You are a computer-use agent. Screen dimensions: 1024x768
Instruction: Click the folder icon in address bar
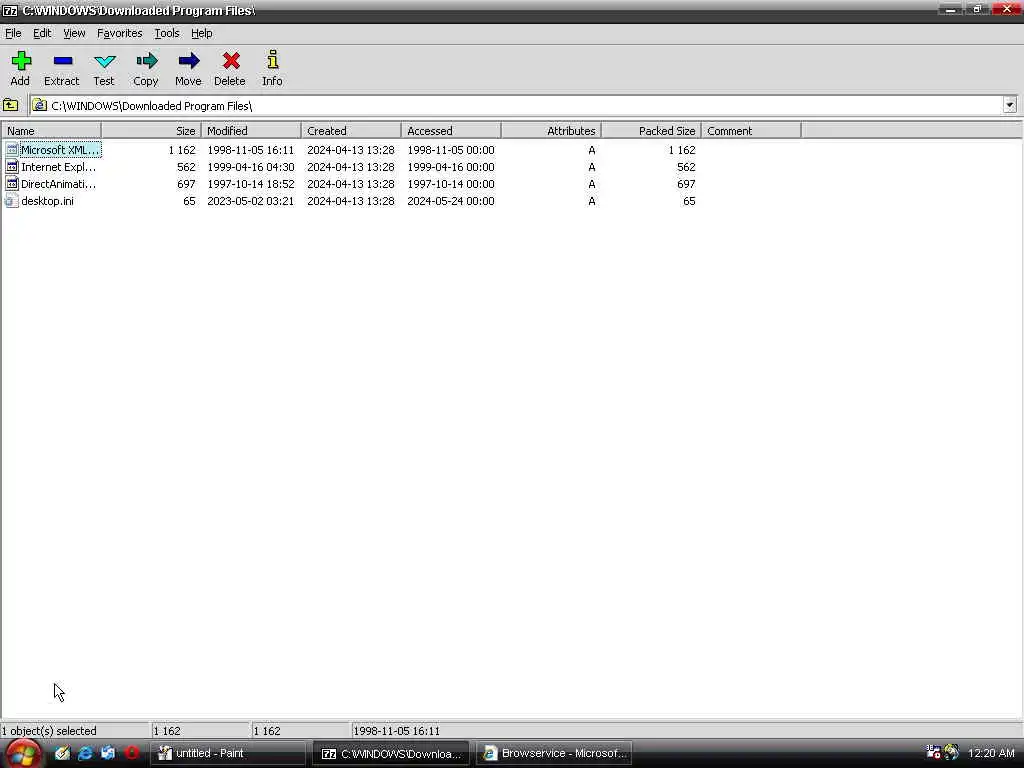[40, 105]
